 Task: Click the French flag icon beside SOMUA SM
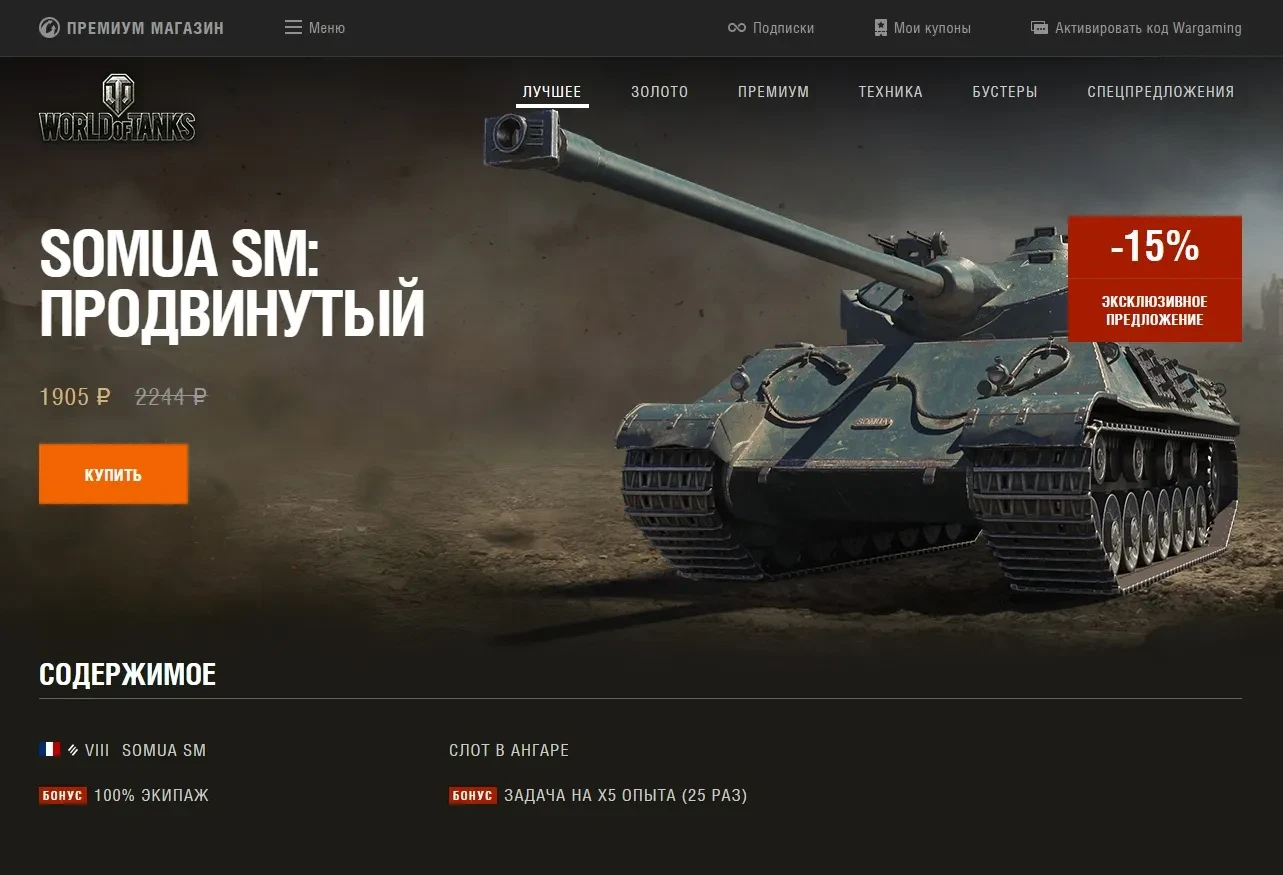coord(50,749)
